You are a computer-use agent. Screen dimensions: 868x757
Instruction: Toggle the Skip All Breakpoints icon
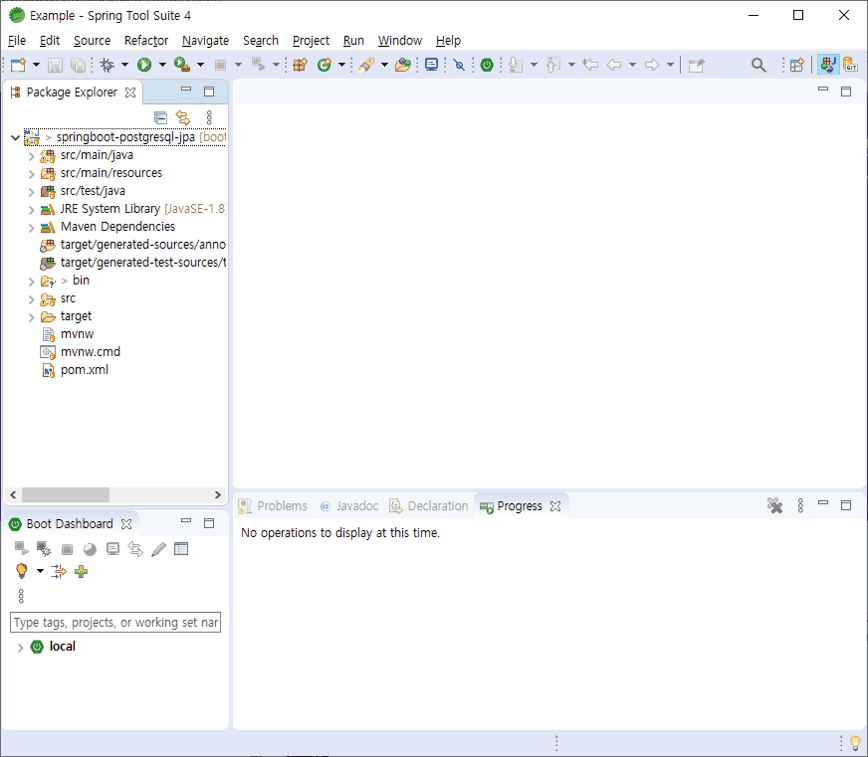[459, 65]
